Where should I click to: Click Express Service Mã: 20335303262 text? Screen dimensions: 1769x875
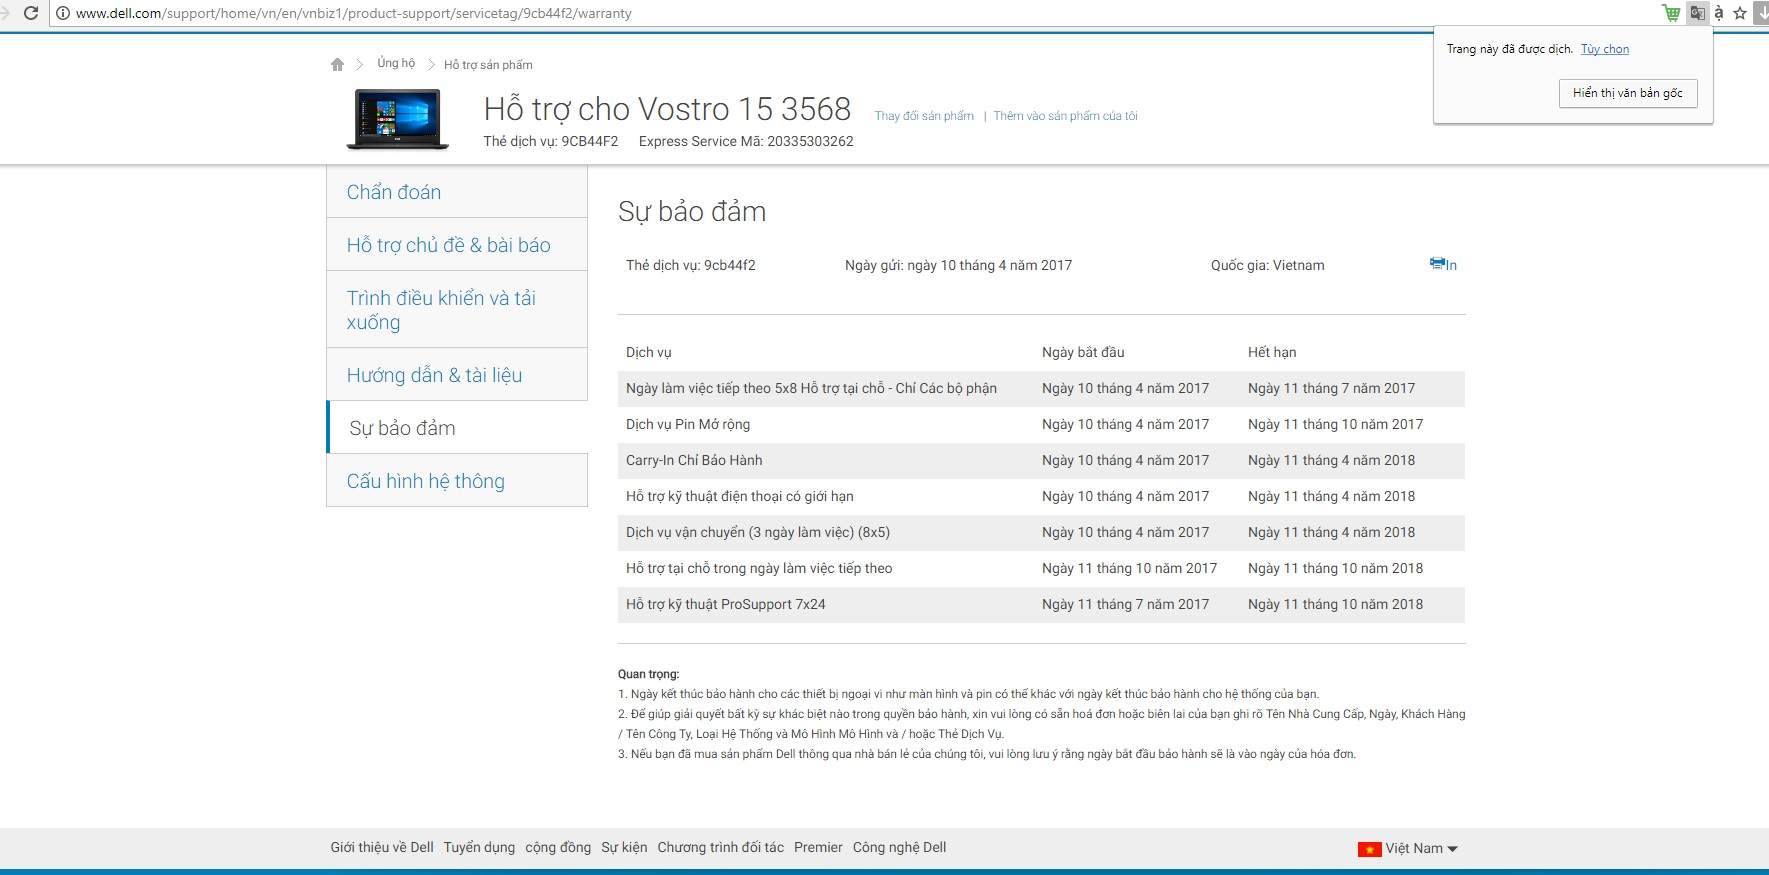coord(746,141)
